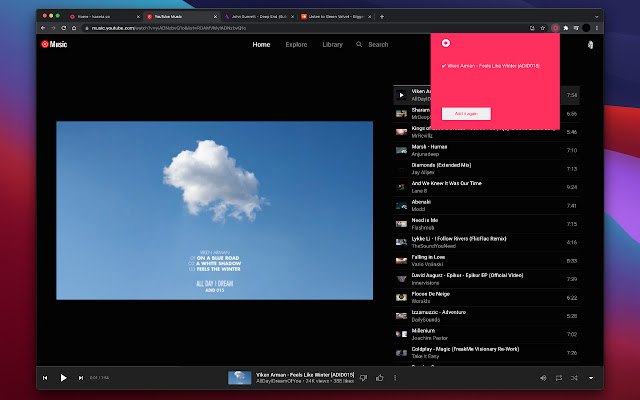This screenshot has width=640, height=400.
Task: Play And We Knew It Was Our Time
Action: click(487, 187)
